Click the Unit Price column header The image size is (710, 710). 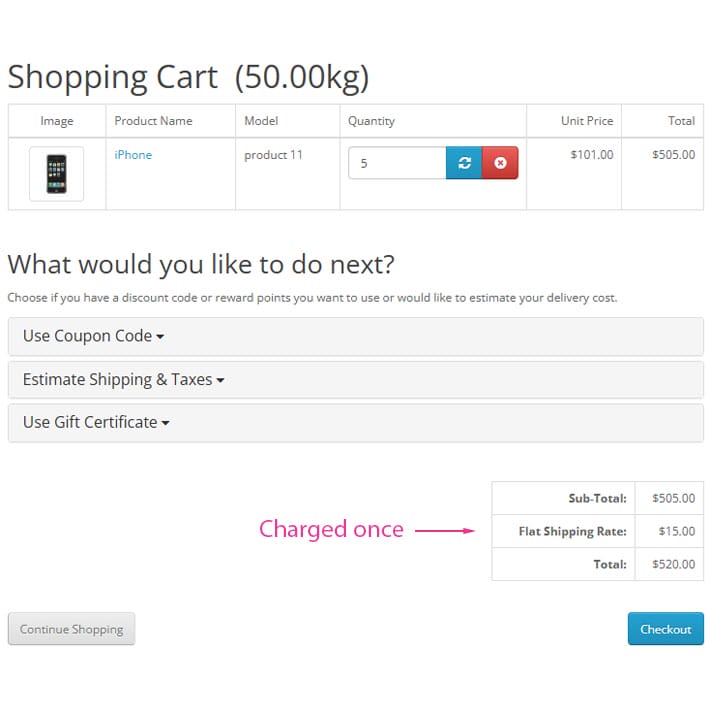click(x=587, y=121)
